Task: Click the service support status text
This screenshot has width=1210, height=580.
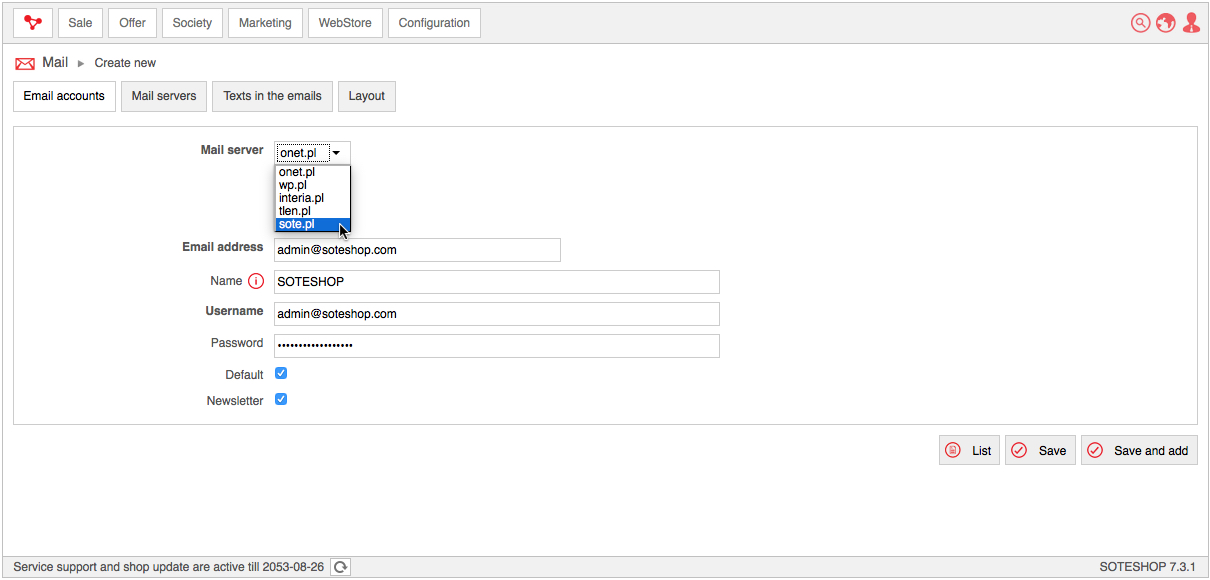Action: click(169, 567)
